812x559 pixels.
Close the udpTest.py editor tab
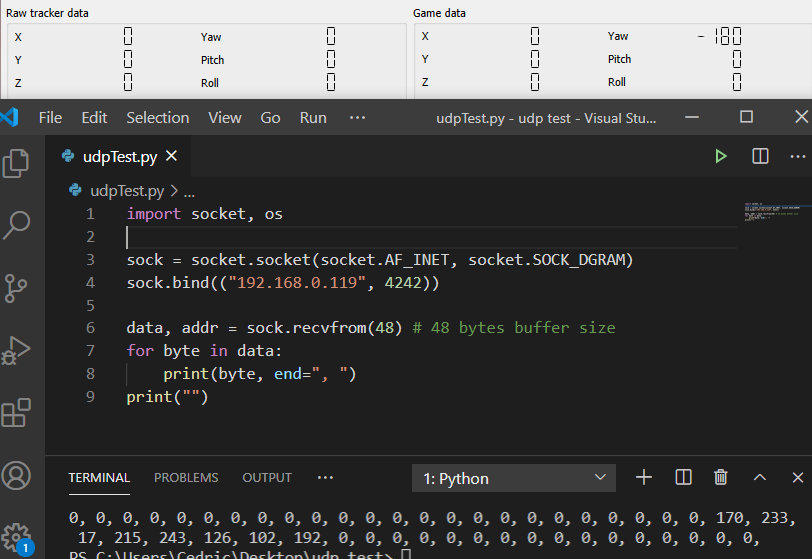pyautogui.click(x=171, y=156)
